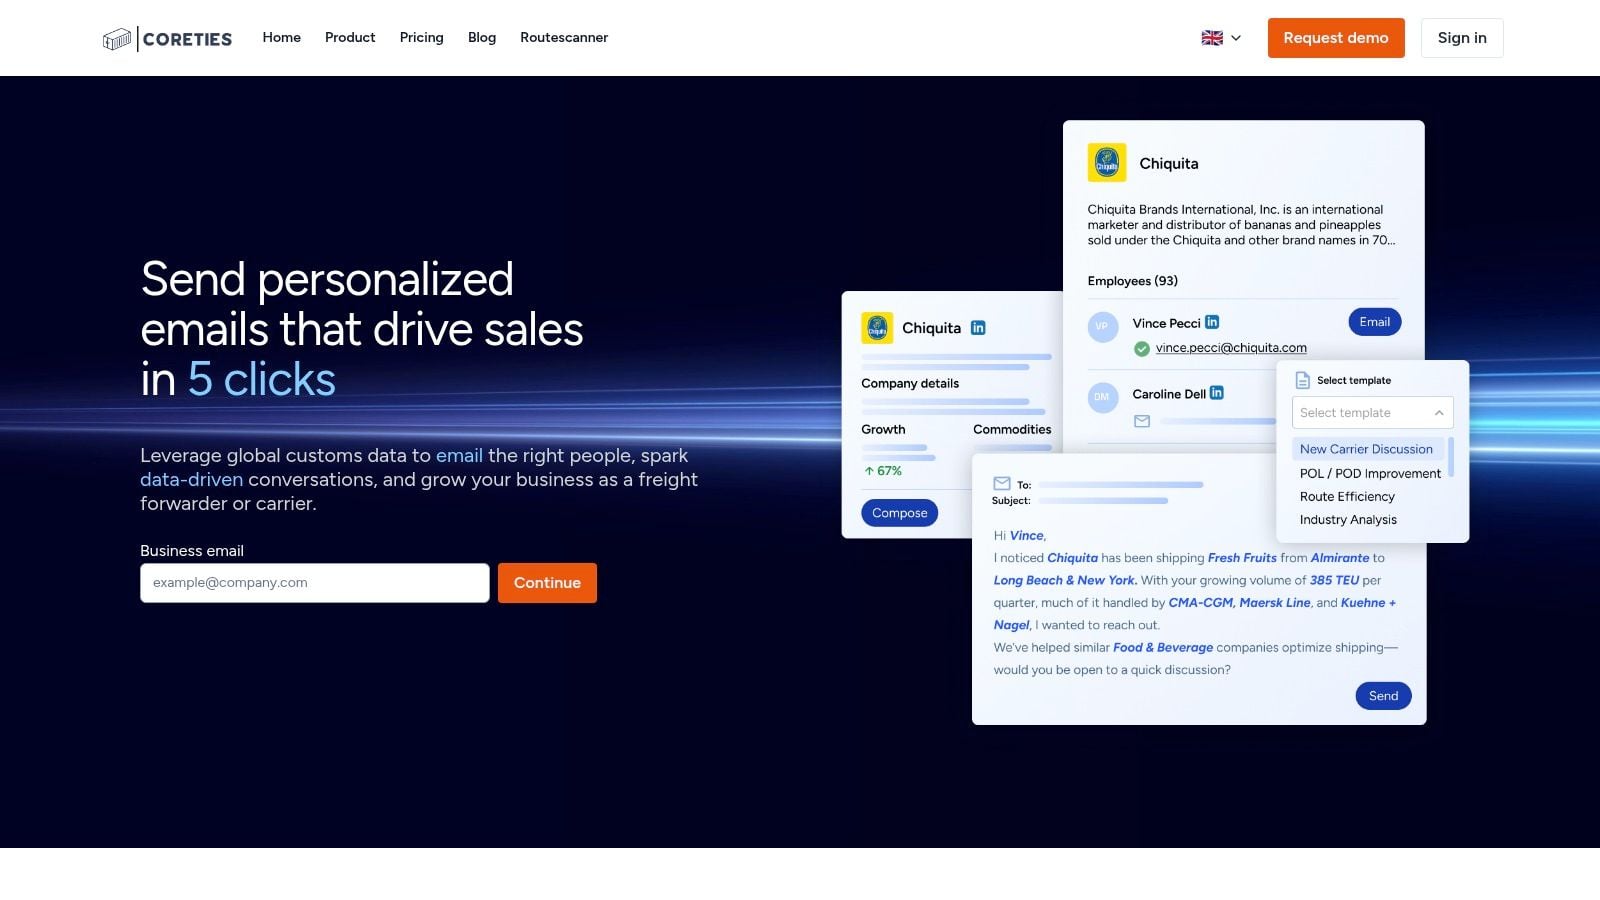Screen dimensions: 1600x900
Task: Open the Chiquita LinkedIn icon in the small card
Action: 978,328
